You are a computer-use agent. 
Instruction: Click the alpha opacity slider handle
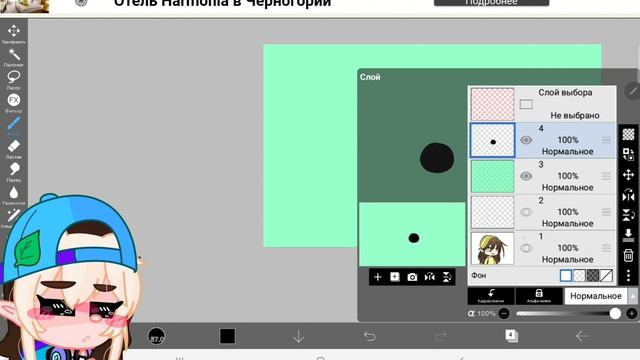click(x=615, y=313)
